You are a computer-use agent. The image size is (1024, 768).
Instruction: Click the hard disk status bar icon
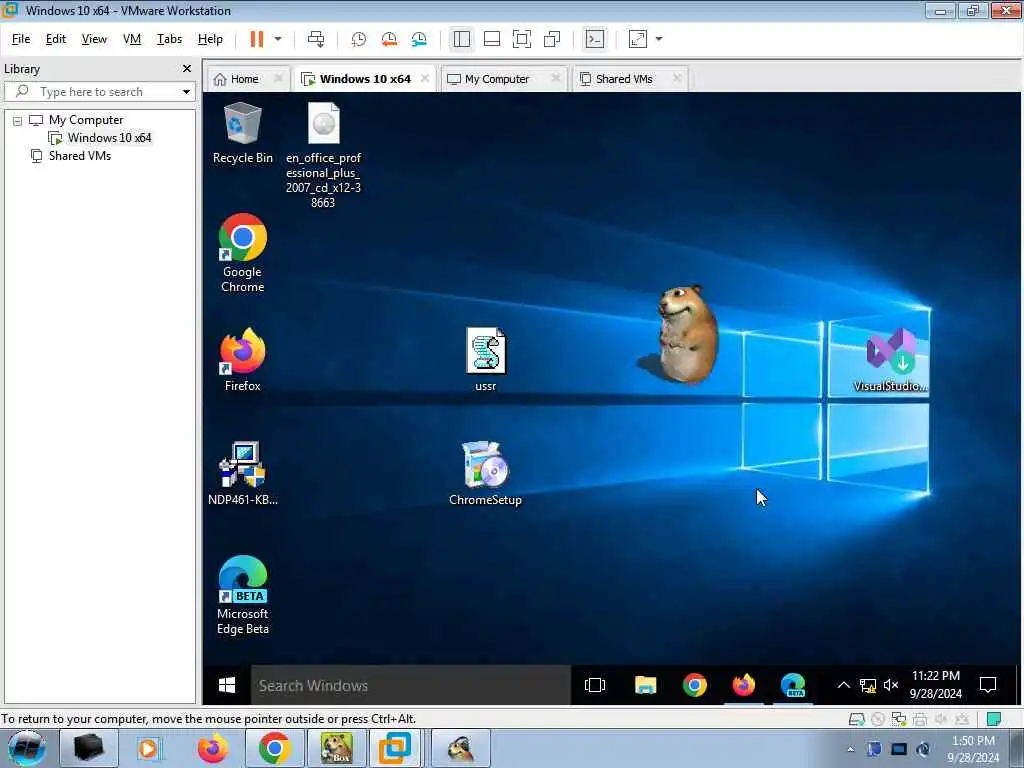point(856,719)
